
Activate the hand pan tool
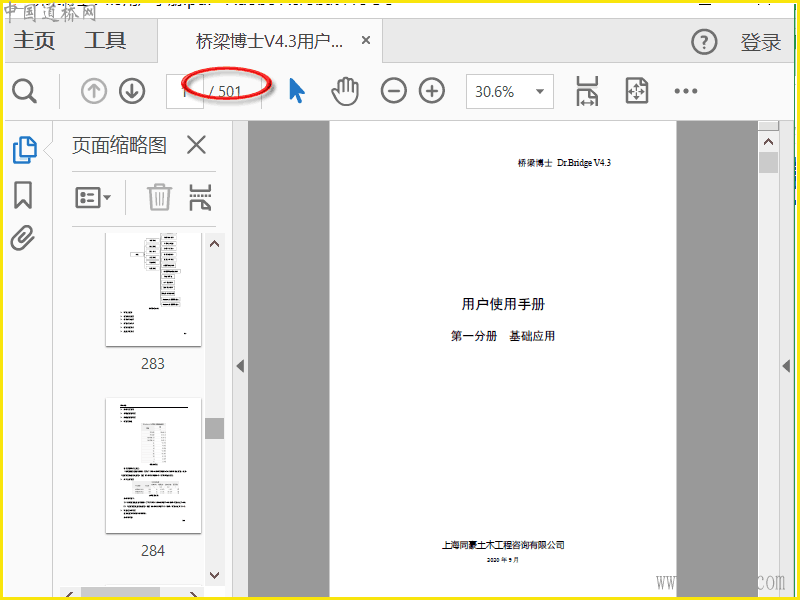coord(345,91)
